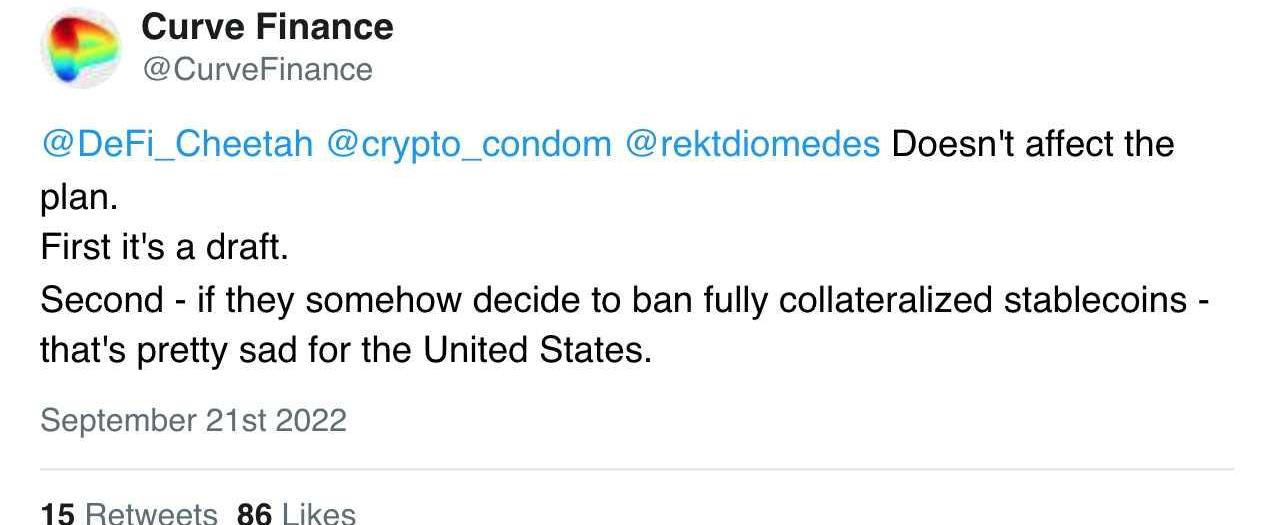Click the "First it's a draft." line
The height and width of the screenshot is (525, 1269).
pos(165,247)
